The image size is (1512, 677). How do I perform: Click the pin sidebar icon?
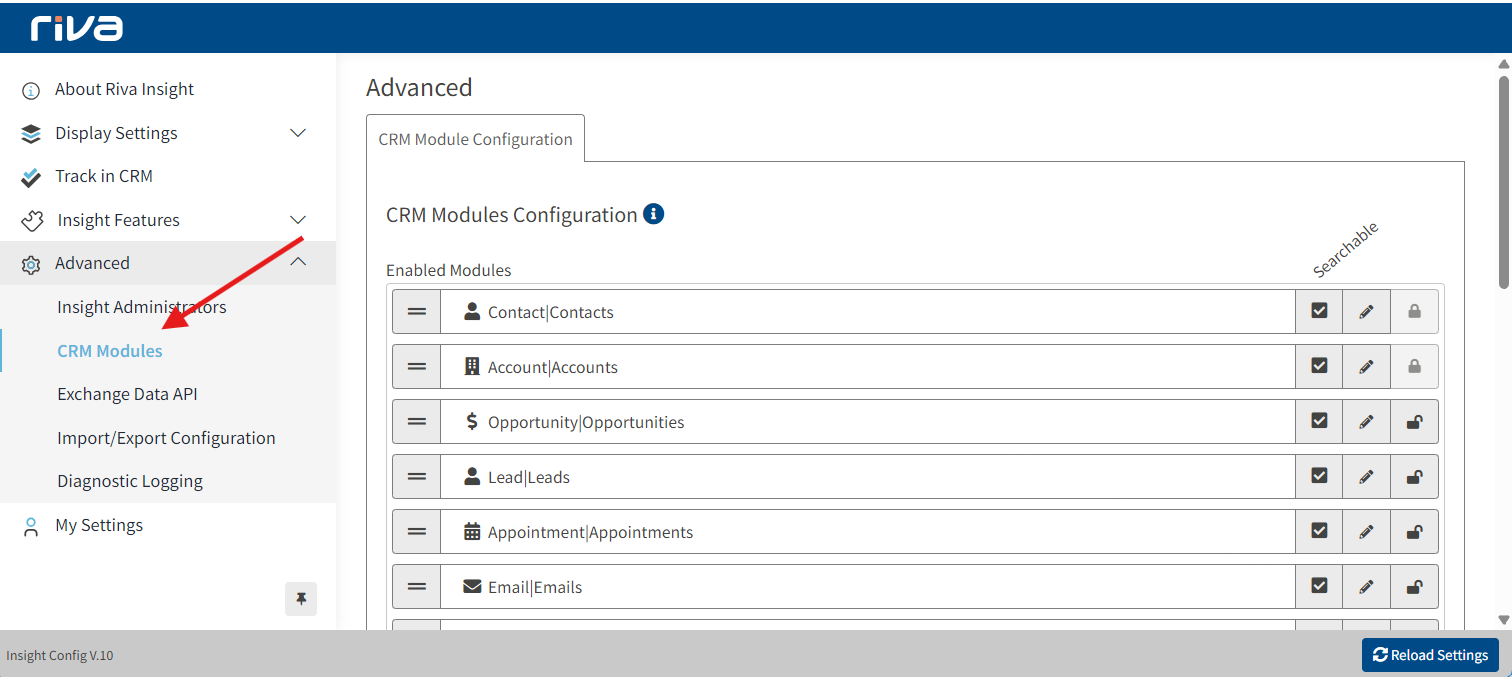[301, 599]
